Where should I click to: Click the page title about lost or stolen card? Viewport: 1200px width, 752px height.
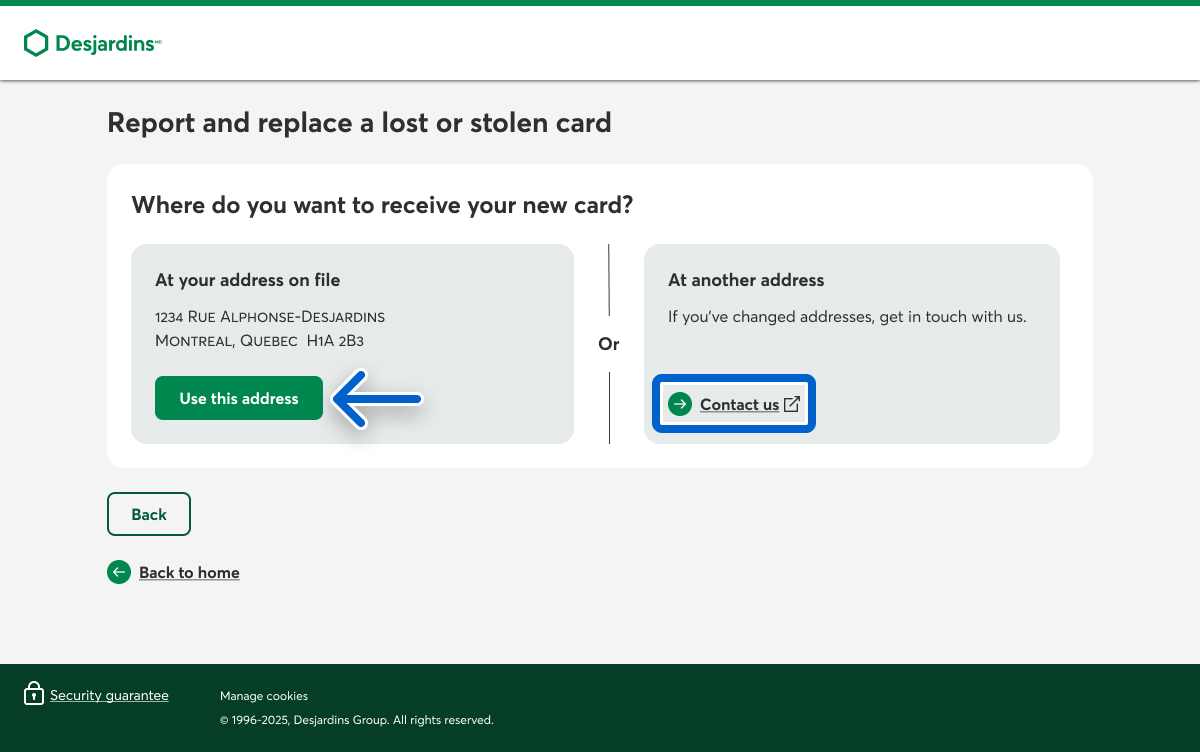[x=359, y=123]
